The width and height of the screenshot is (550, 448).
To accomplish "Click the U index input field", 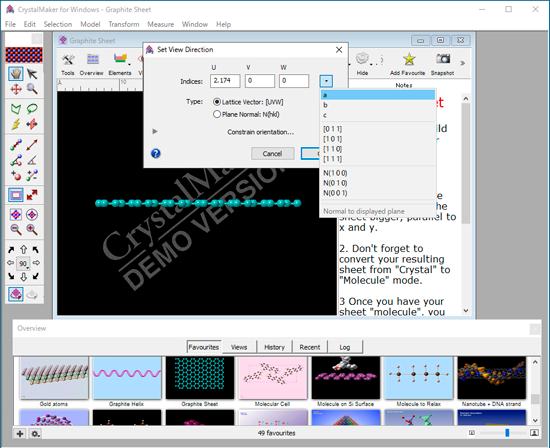I will pyautogui.click(x=225, y=81).
